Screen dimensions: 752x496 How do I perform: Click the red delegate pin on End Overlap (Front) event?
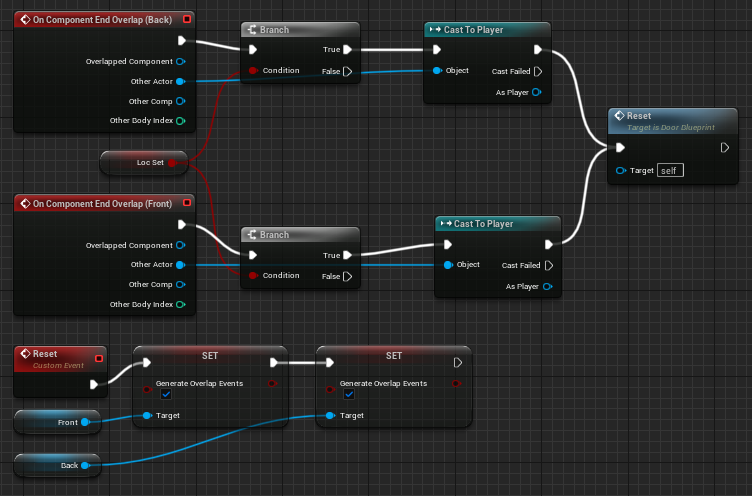click(x=188, y=203)
